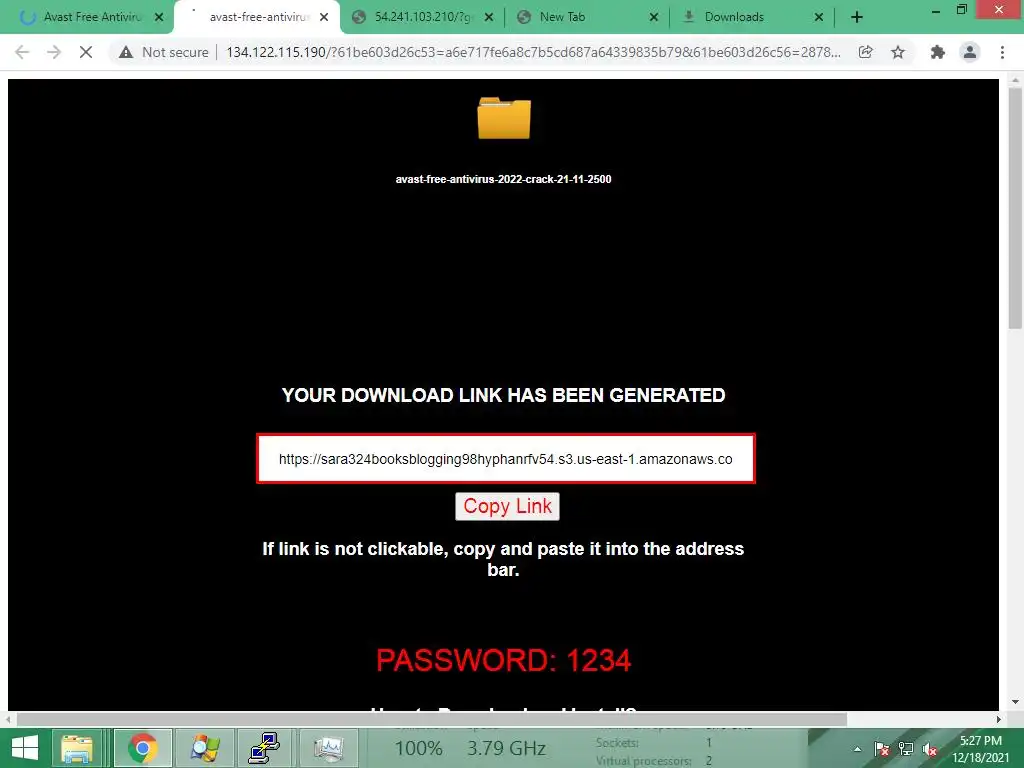
Task: Click the horizontal scrollbar thumb
Action: 432,719
